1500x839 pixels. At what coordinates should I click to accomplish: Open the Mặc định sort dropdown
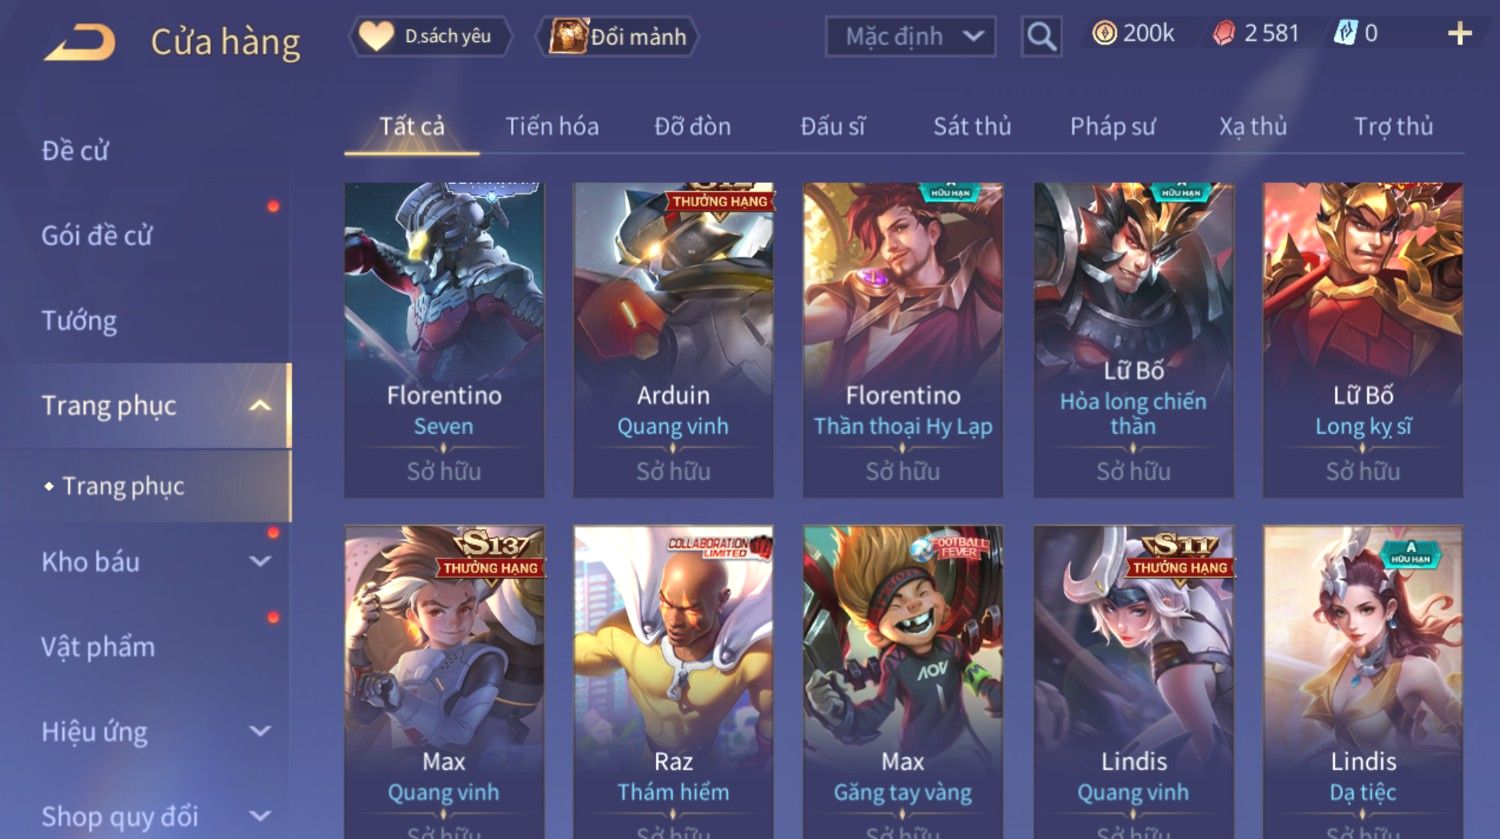[x=911, y=37]
